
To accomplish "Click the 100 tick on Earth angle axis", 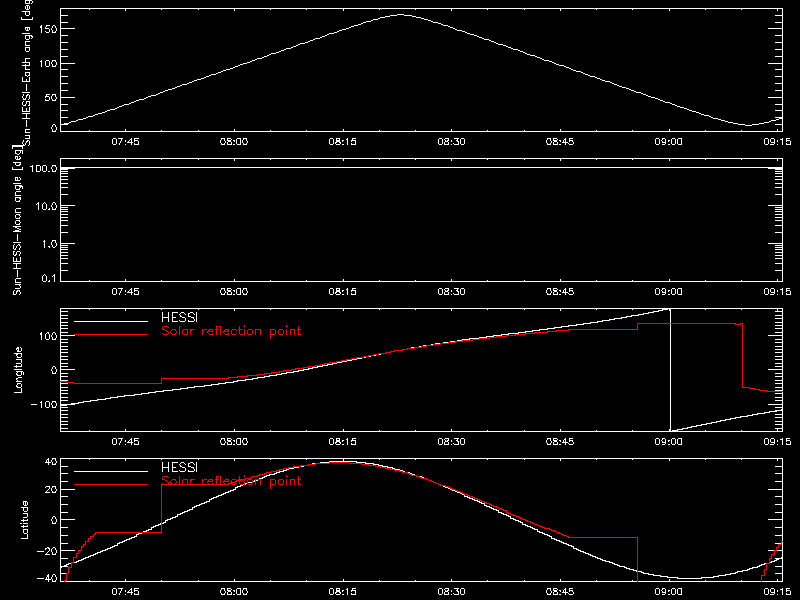I will pyautogui.click(x=48, y=63).
